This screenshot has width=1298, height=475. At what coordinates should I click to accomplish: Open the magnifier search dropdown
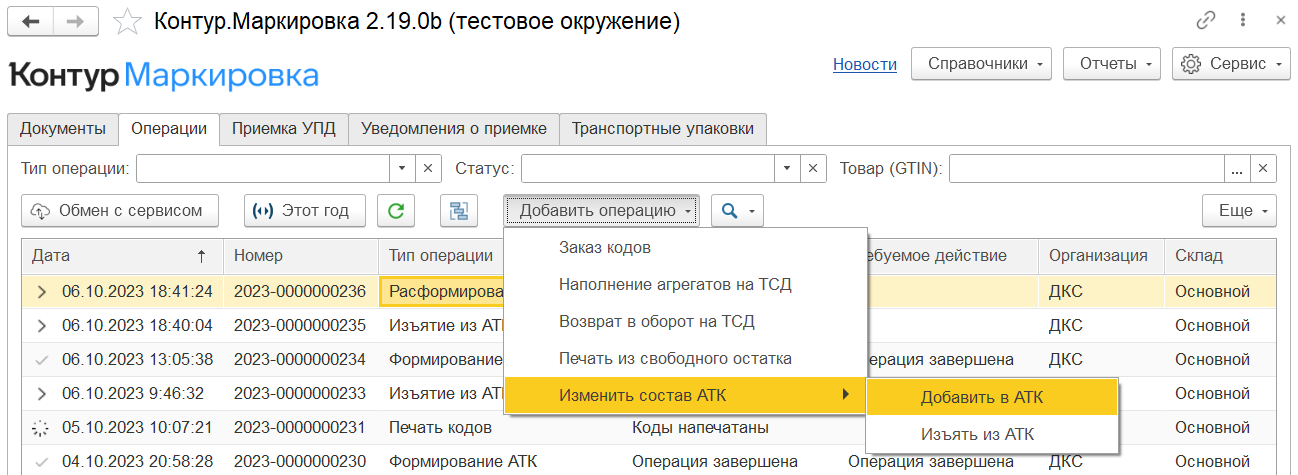[737, 211]
